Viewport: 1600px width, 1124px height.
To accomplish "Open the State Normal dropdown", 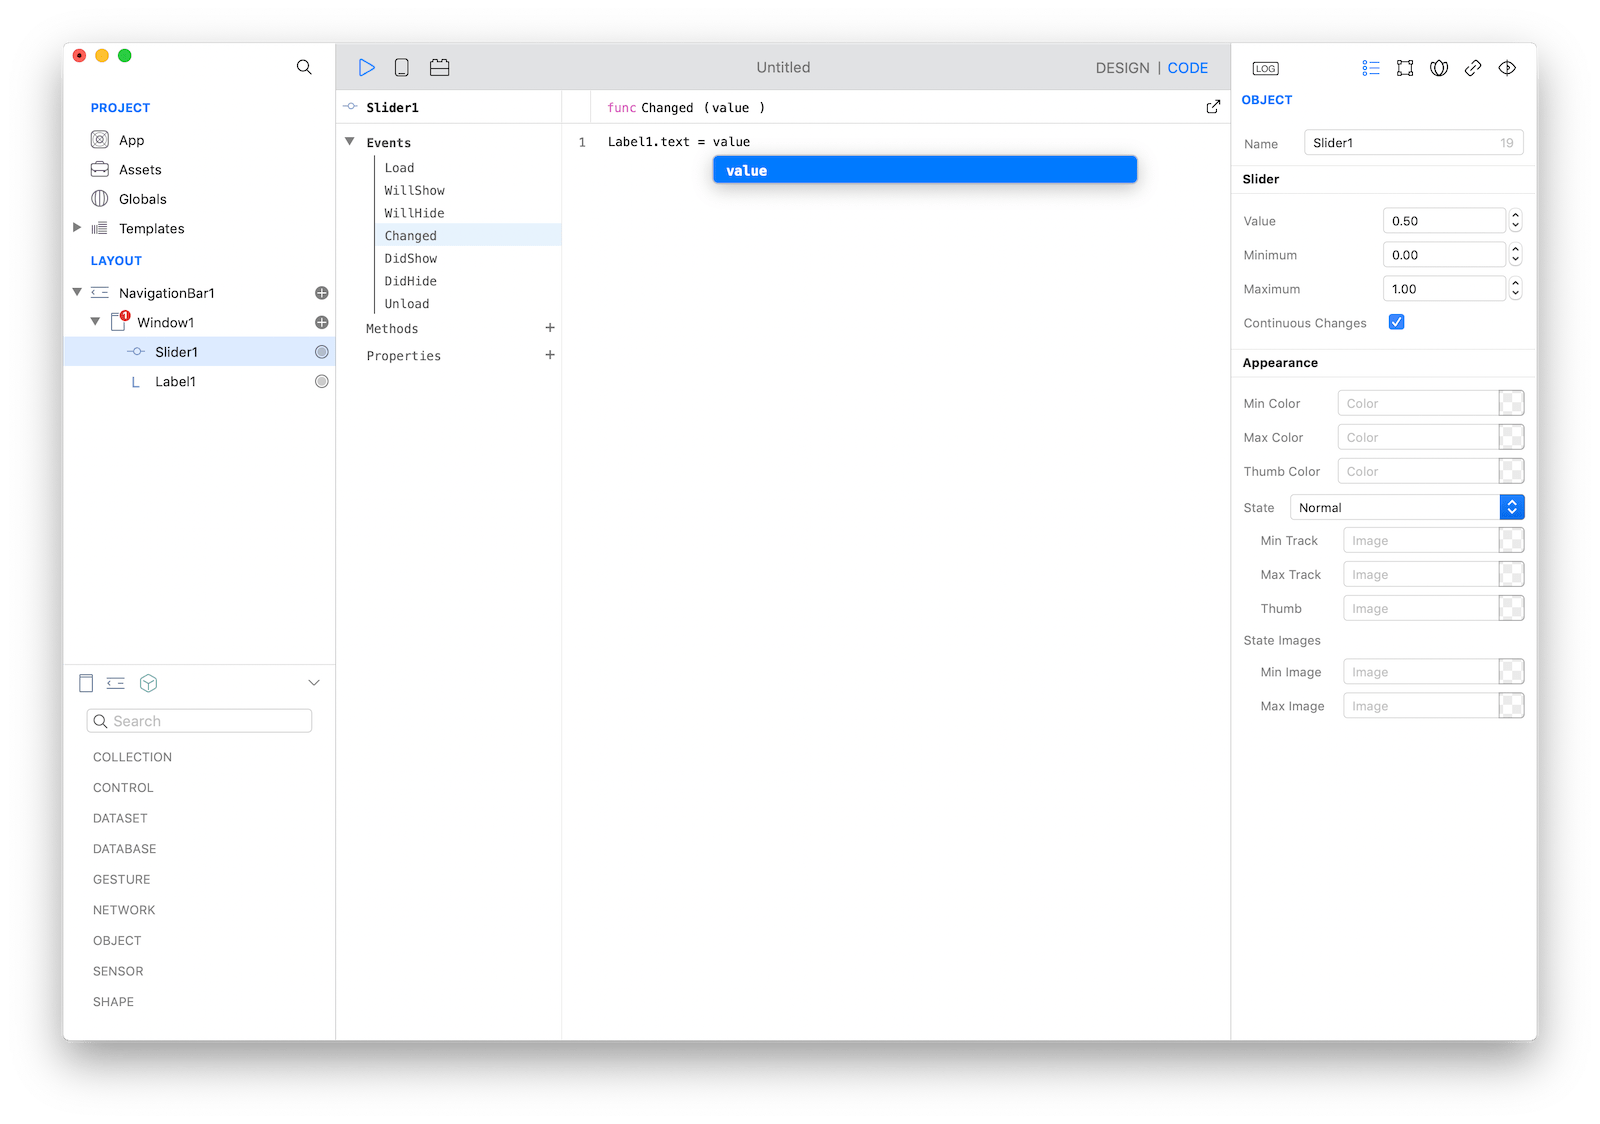I will coord(1407,507).
